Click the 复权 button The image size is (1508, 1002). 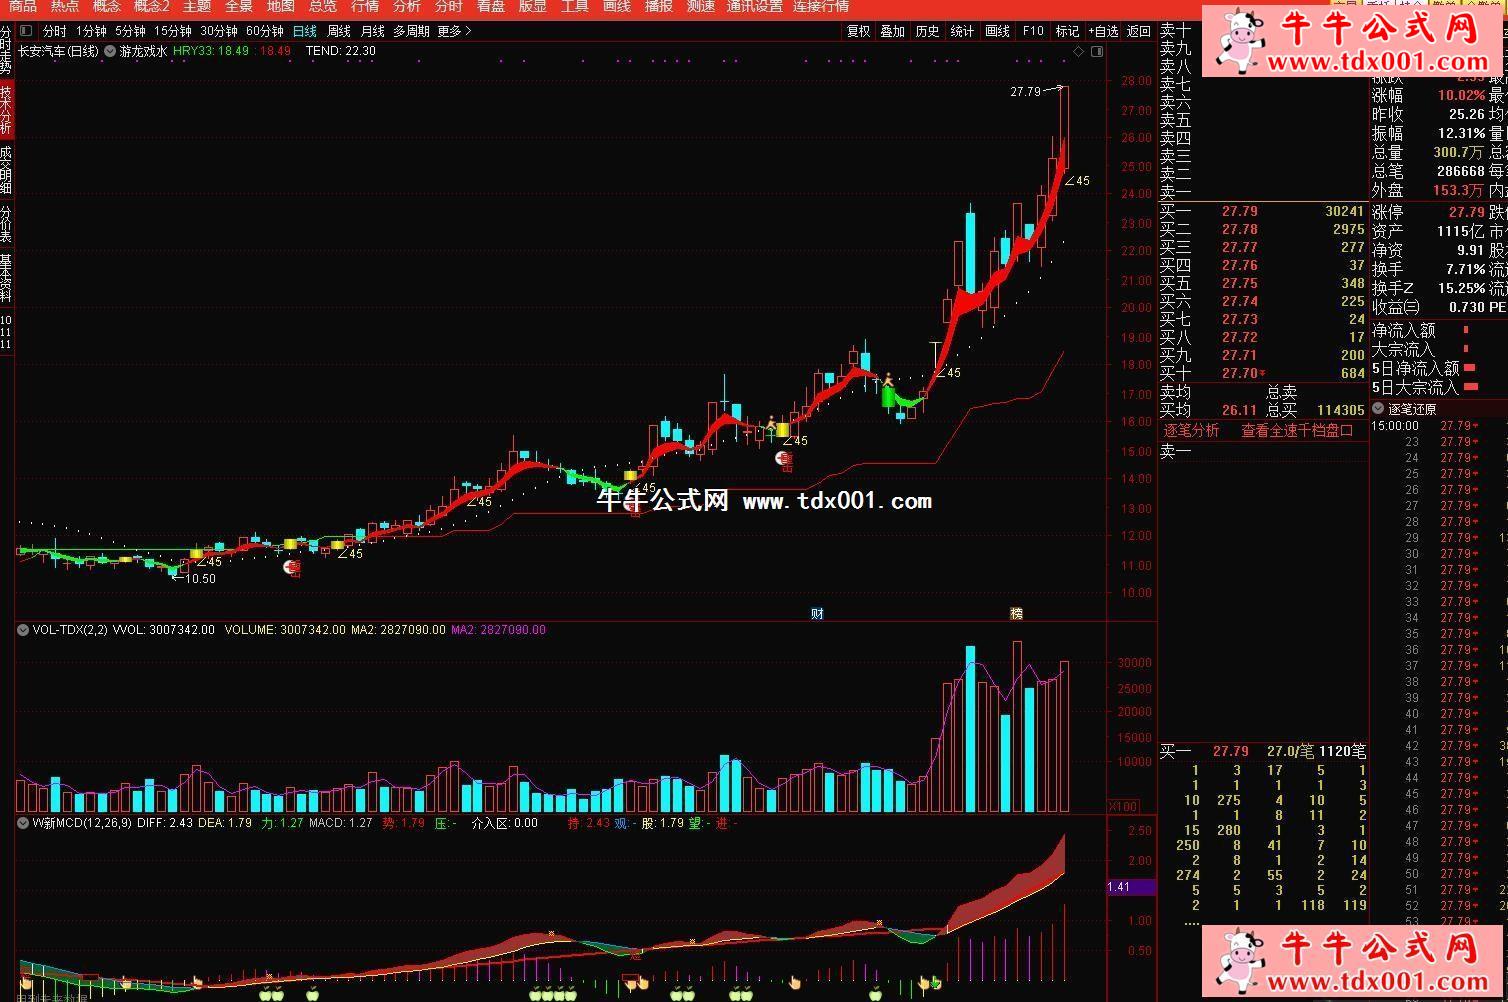[858, 31]
